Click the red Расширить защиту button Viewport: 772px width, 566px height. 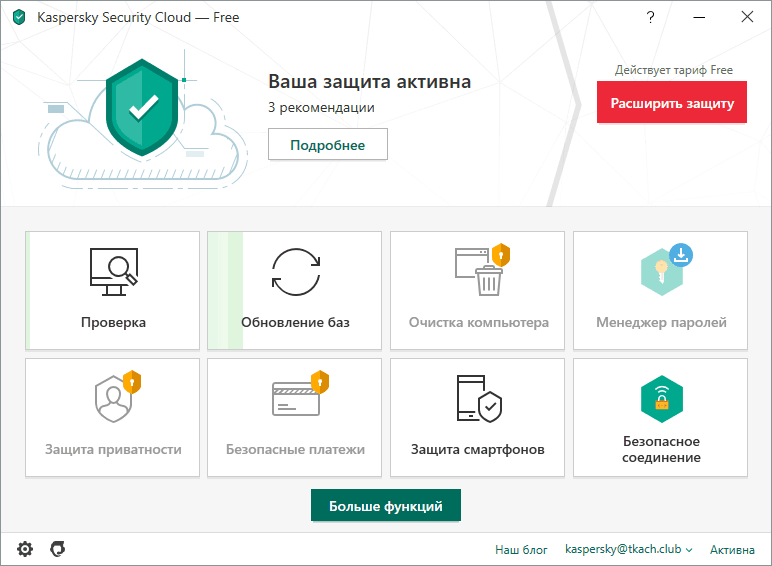pos(672,102)
